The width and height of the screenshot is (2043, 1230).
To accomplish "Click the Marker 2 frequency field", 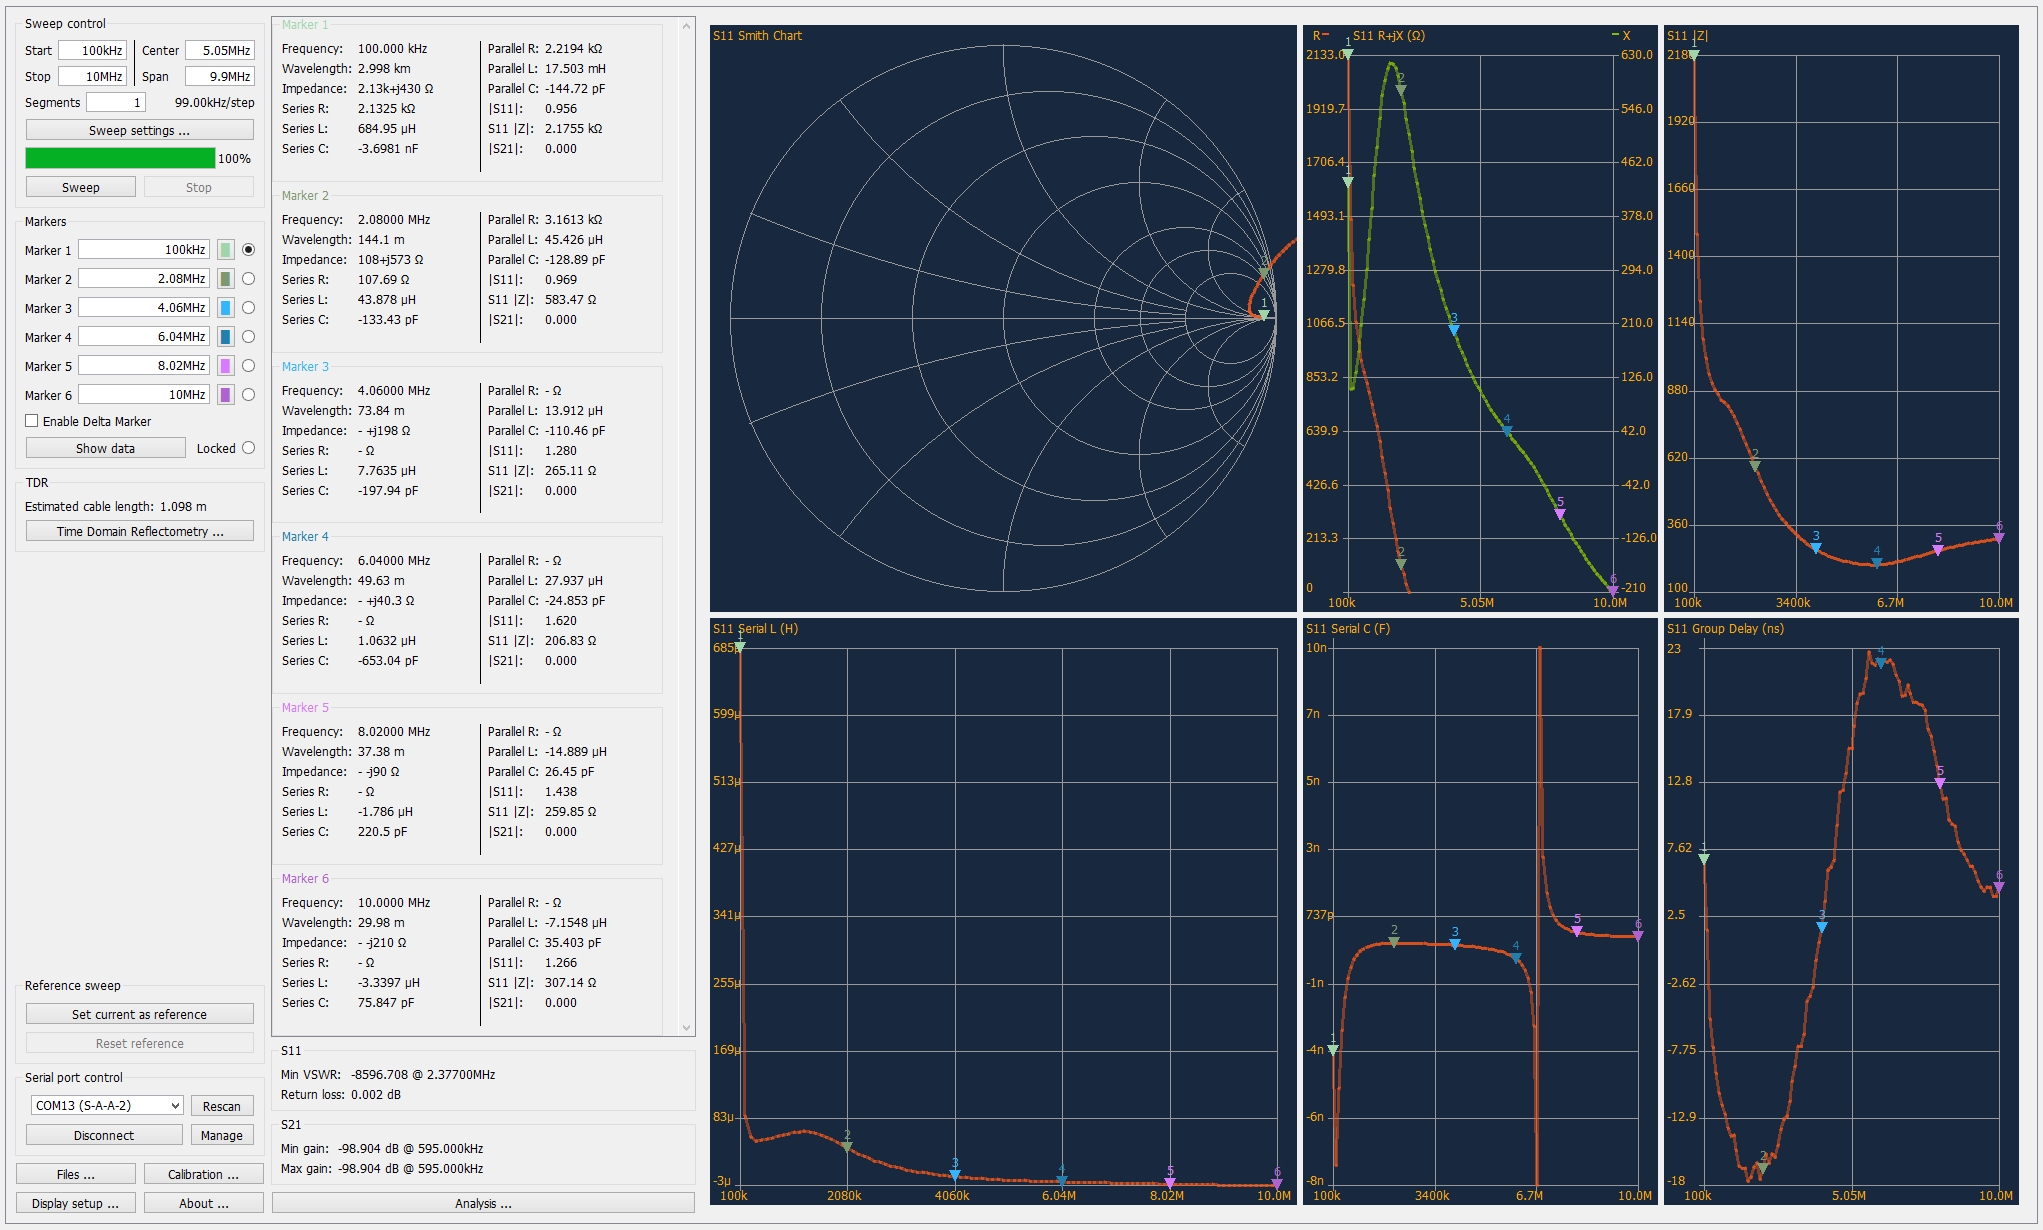I will [144, 279].
